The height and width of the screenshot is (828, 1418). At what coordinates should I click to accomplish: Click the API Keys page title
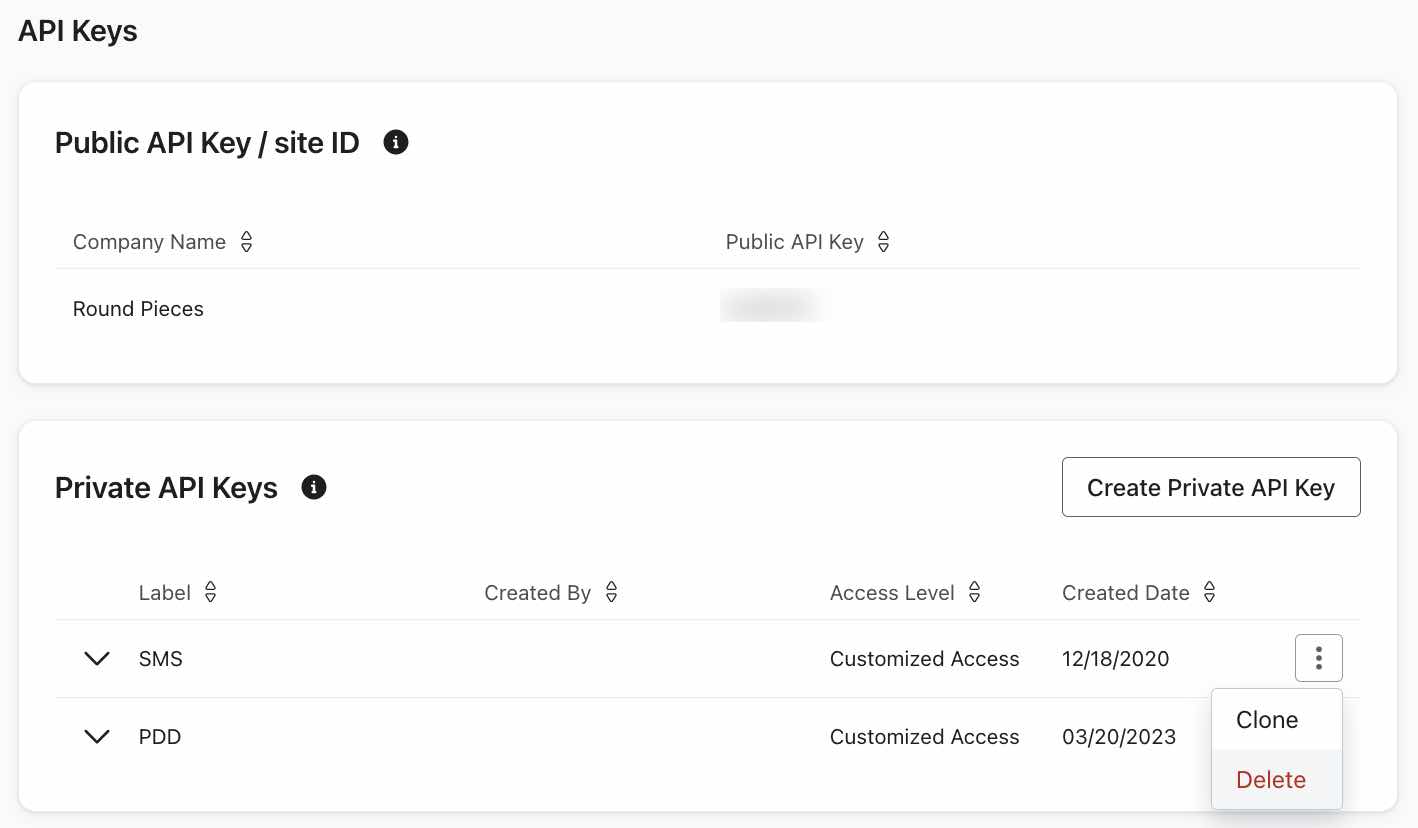(x=77, y=31)
